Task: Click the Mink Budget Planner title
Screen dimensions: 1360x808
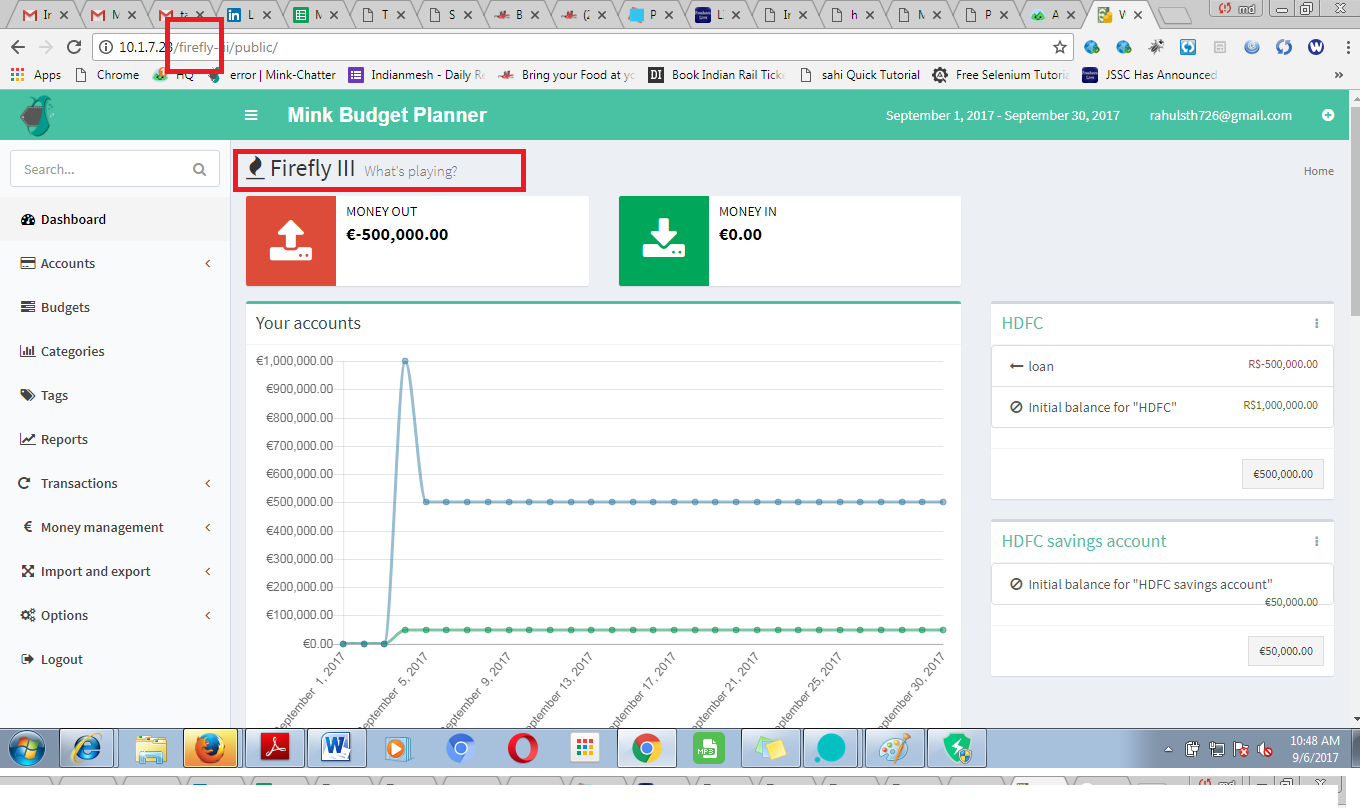Action: [x=387, y=115]
